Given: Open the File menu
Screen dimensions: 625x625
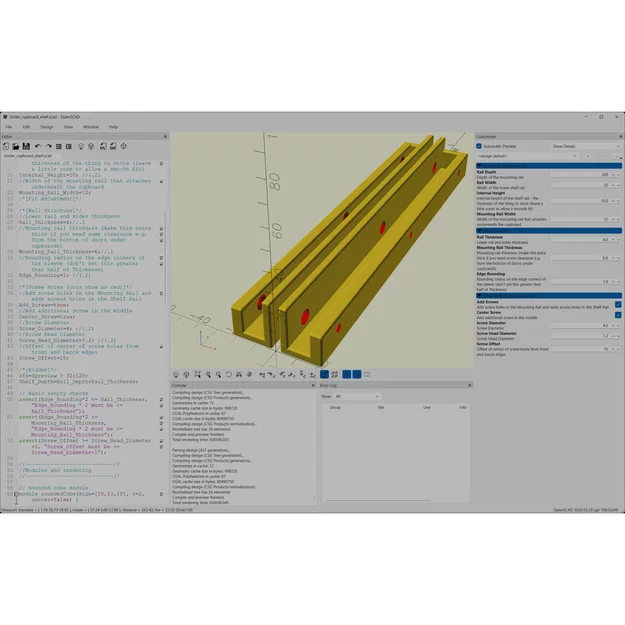Looking at the screenshot, I should (x=9, y=127).
